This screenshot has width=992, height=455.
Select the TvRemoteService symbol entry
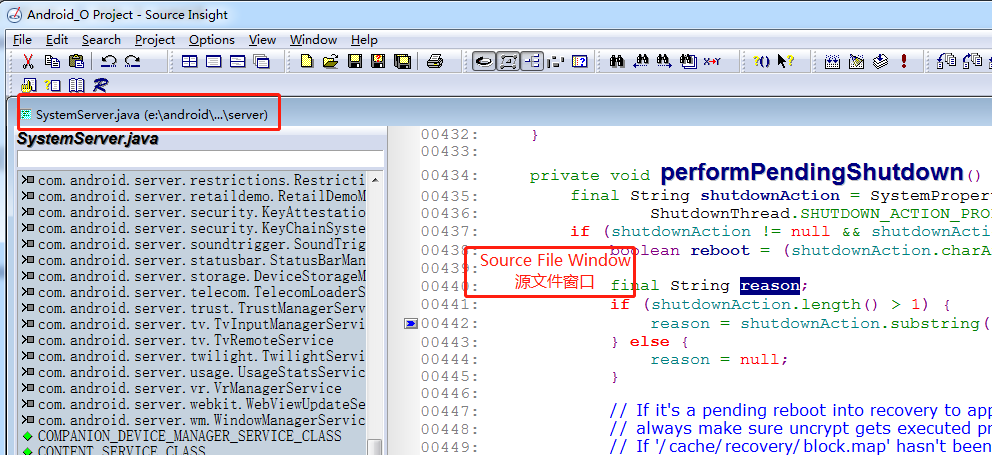coord(185,340)
